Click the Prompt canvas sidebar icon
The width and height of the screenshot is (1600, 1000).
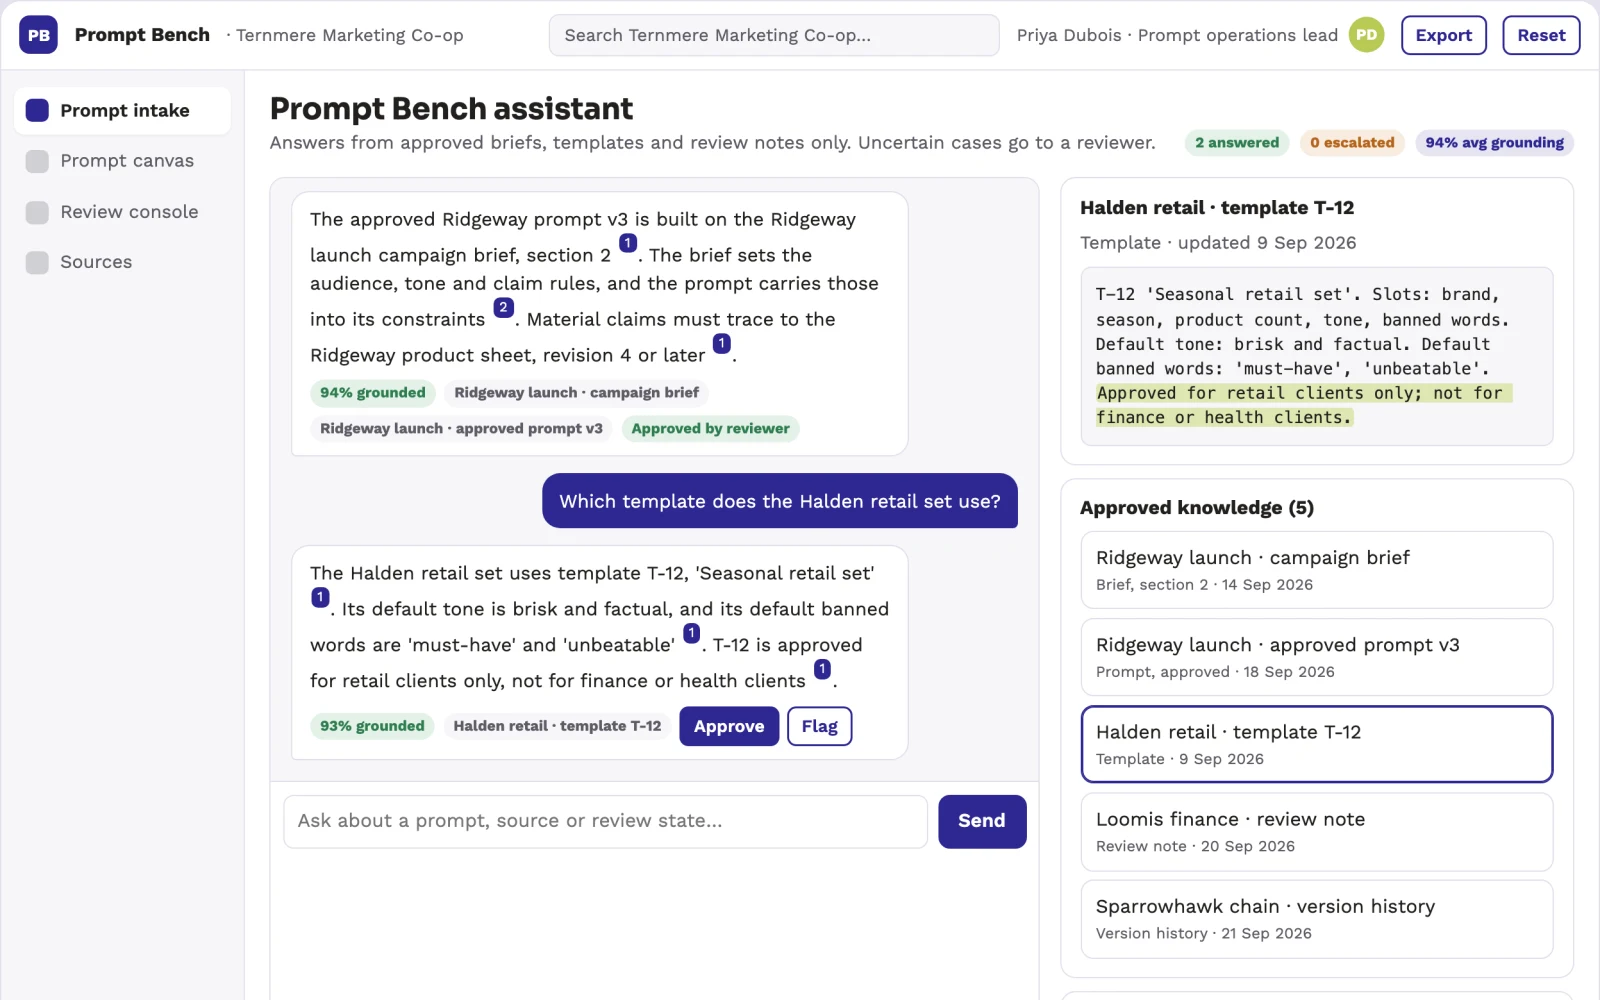[37, 161]
